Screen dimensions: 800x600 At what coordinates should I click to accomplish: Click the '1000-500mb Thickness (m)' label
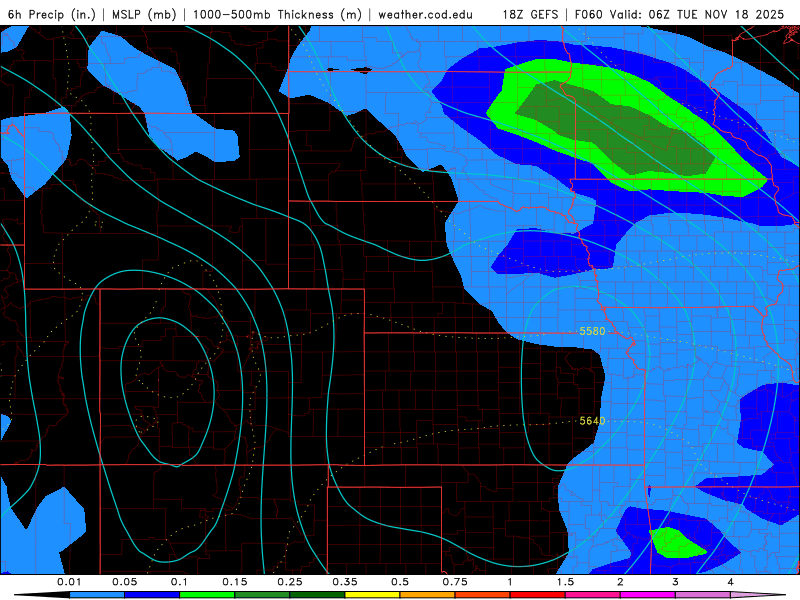(x=277, y=14)
